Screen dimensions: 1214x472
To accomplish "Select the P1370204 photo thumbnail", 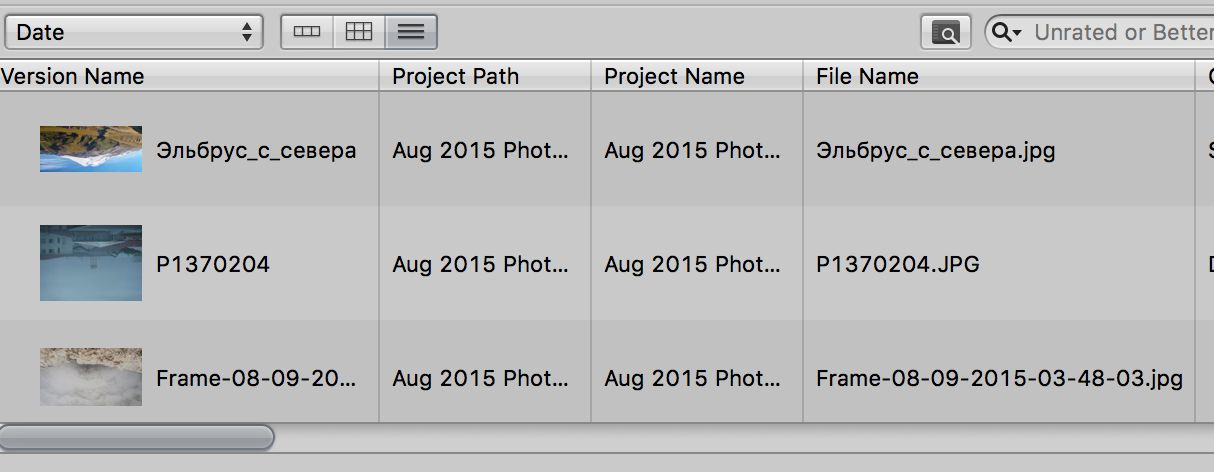I will click(x=91, y=263).
